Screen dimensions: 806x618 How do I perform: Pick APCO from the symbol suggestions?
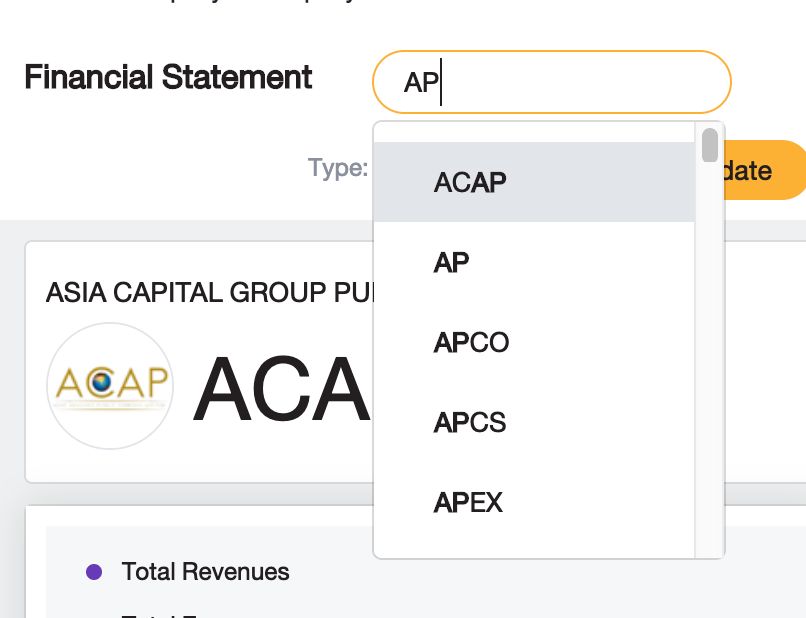pyautogui.click(x=471, y=342)
